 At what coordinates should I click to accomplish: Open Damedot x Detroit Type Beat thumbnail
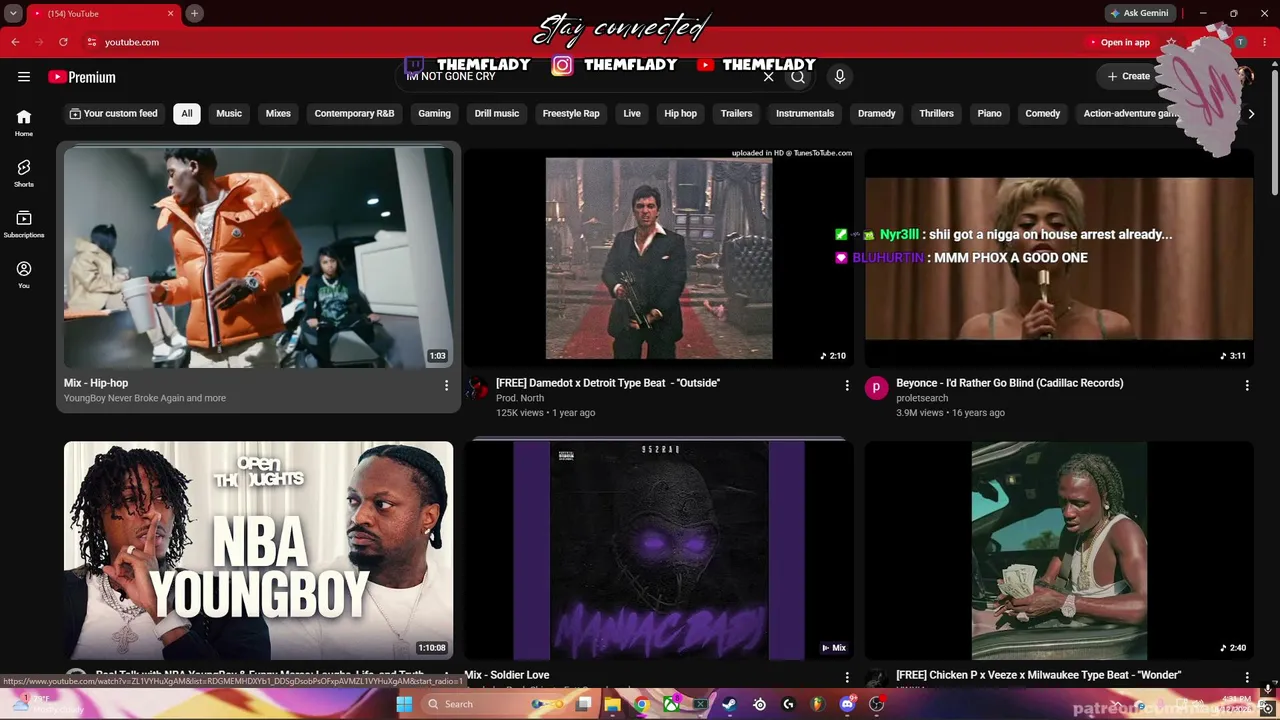659,257
